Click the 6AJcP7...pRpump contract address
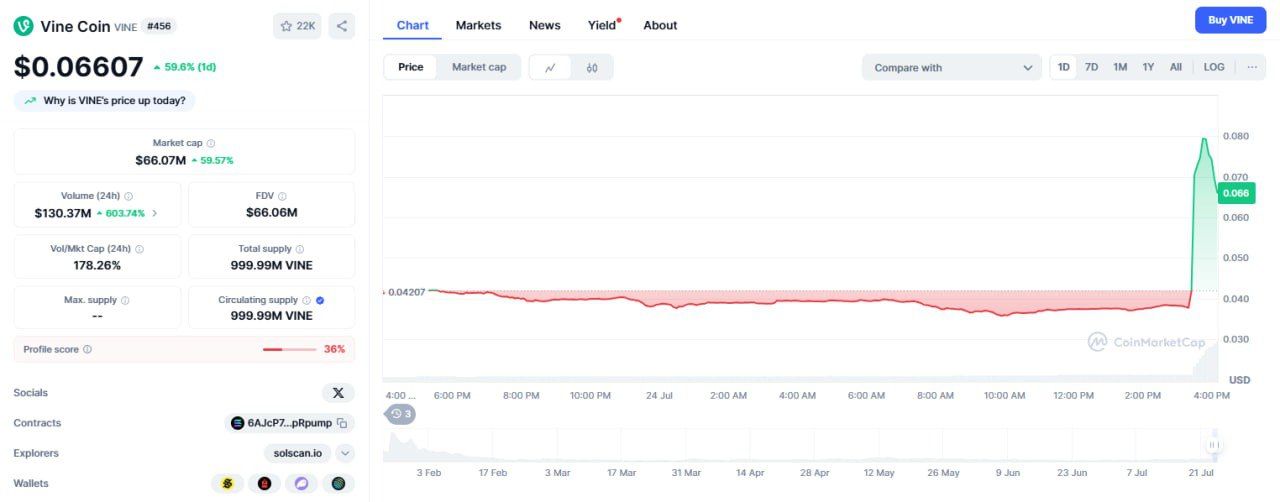The height and width of the screenshot is (502, 1280). click(290, 423)
